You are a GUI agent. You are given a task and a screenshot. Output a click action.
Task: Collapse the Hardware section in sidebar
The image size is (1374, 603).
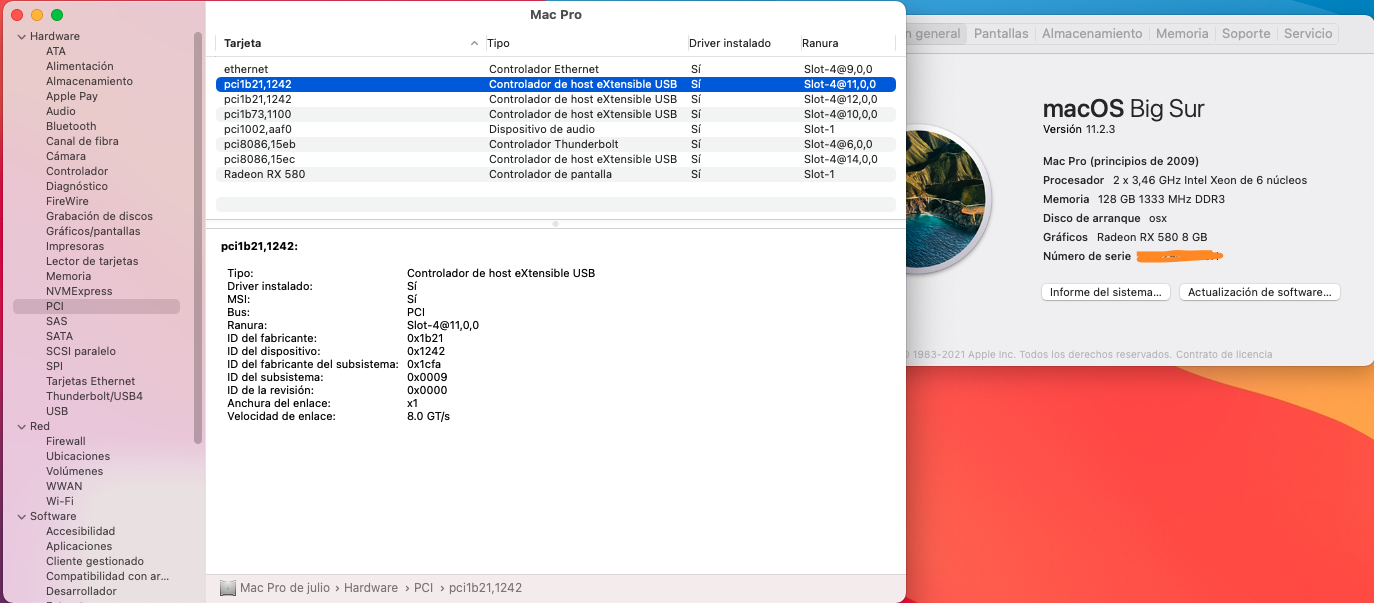21,37
